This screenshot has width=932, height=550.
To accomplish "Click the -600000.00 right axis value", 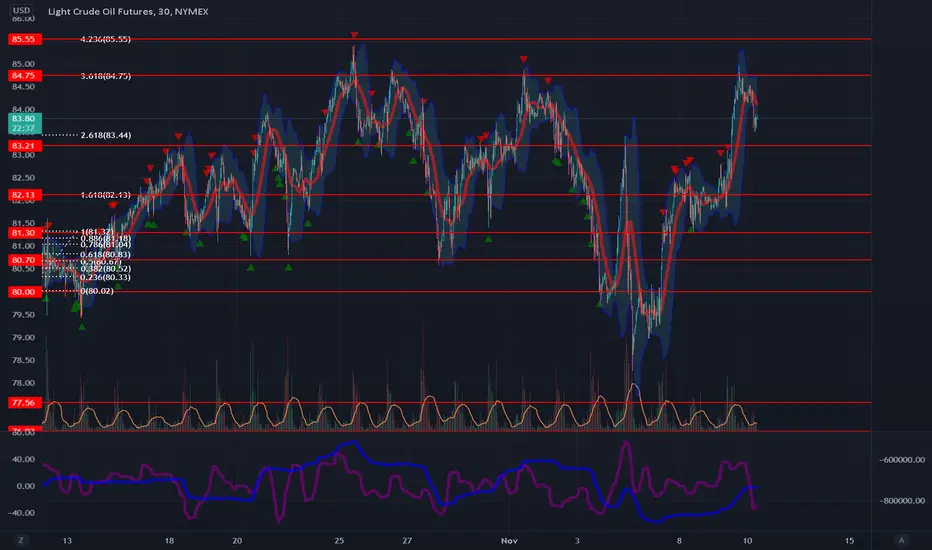I will [902, 460].
